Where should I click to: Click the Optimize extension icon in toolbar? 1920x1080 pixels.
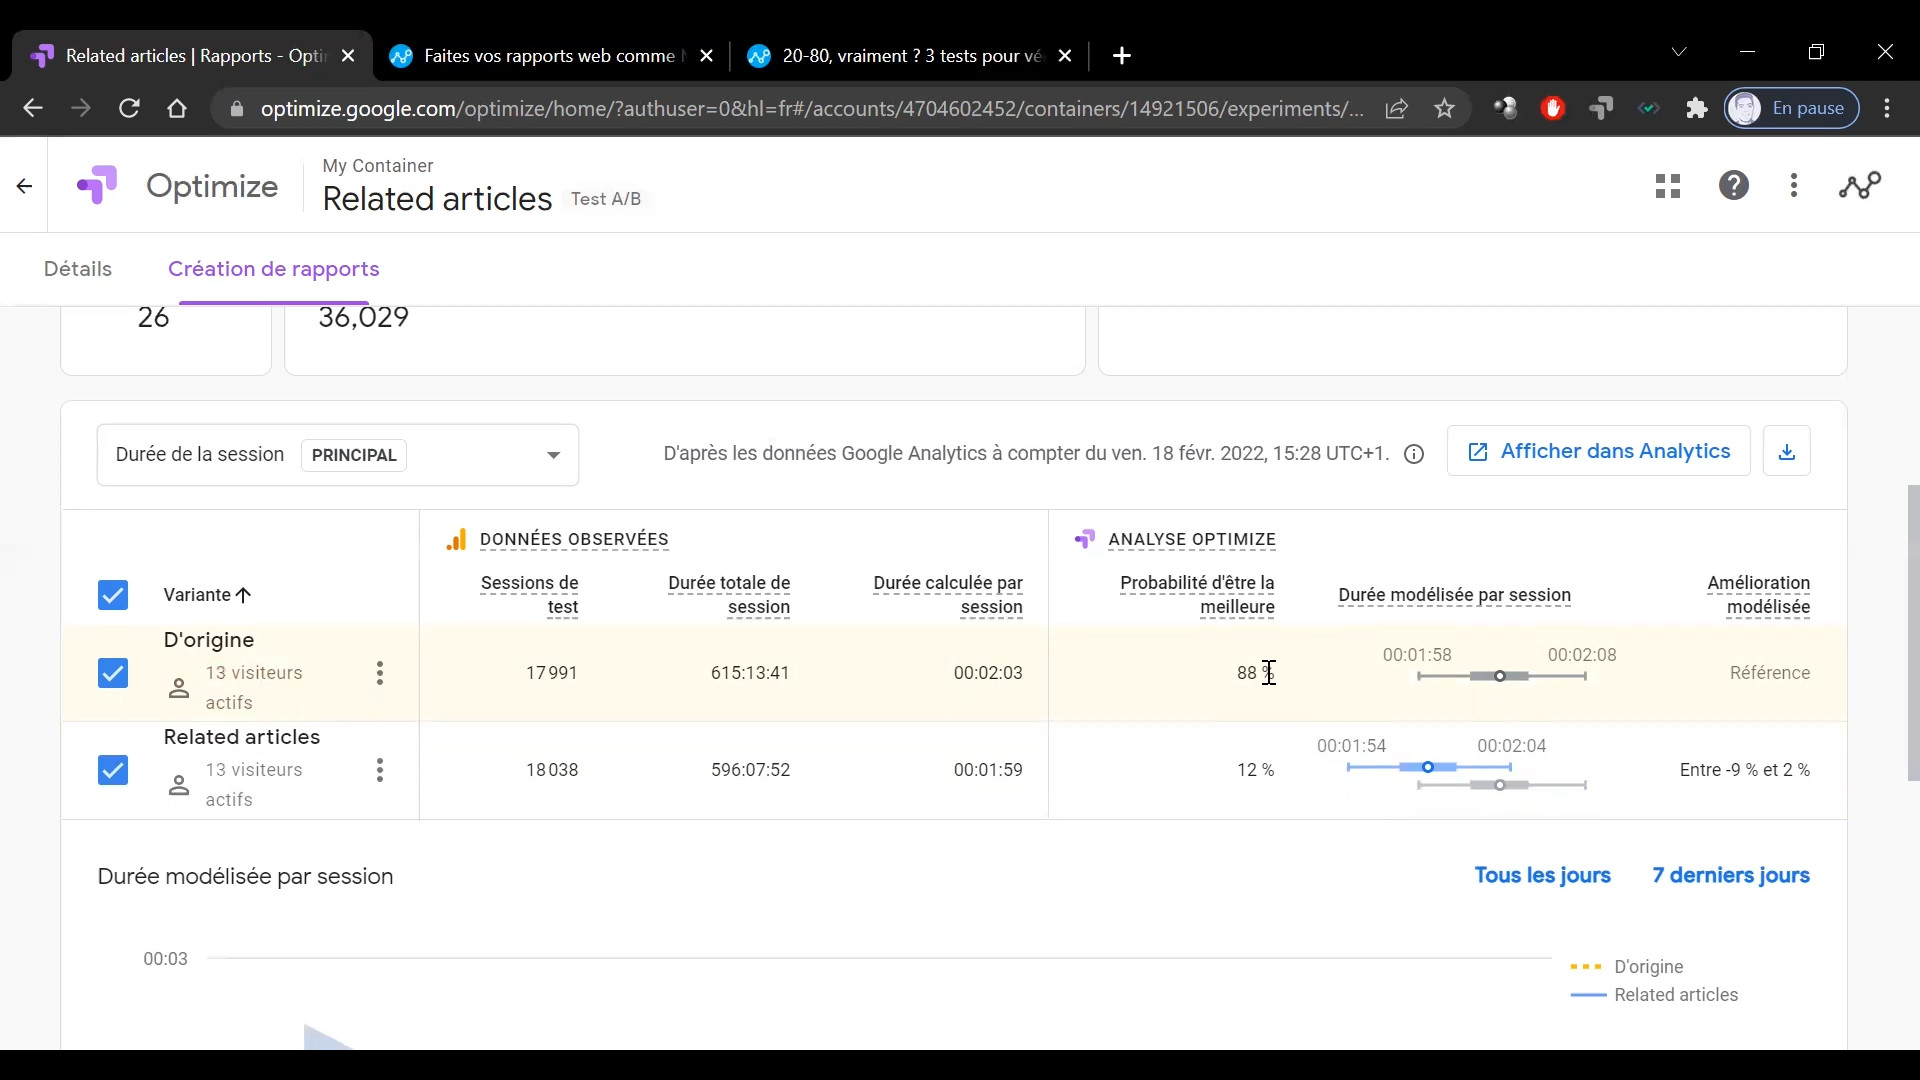[1601, 108]
